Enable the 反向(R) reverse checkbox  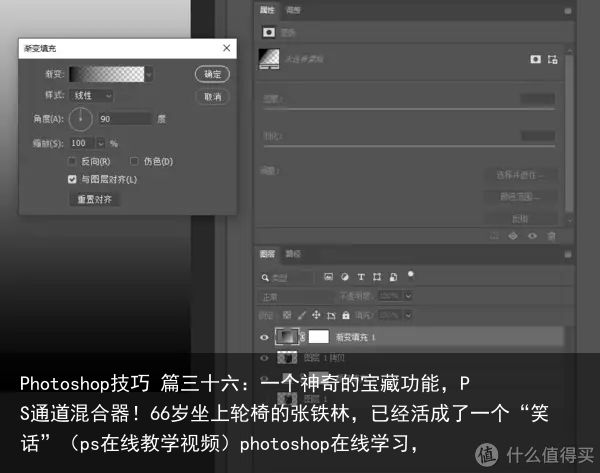[x=72, y=161]
